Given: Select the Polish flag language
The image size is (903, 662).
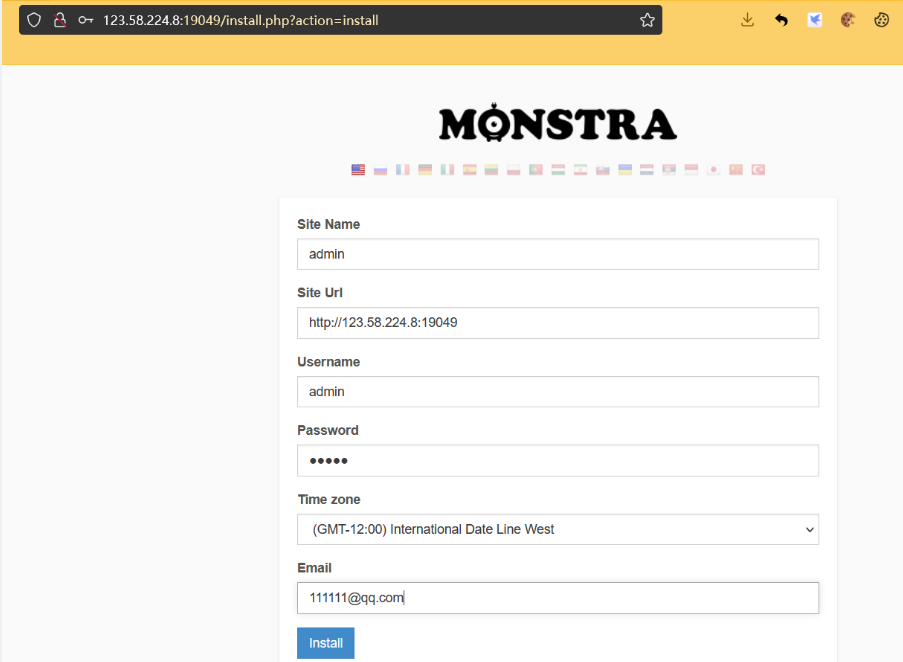Looking at the screenshot, I should (x=514, y=170).
